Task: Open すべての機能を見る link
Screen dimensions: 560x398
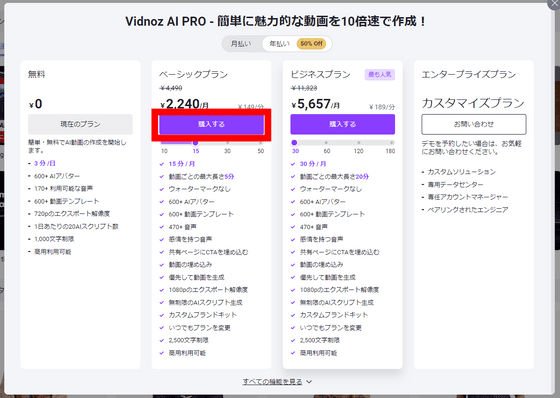Action: tap(272, 382)
